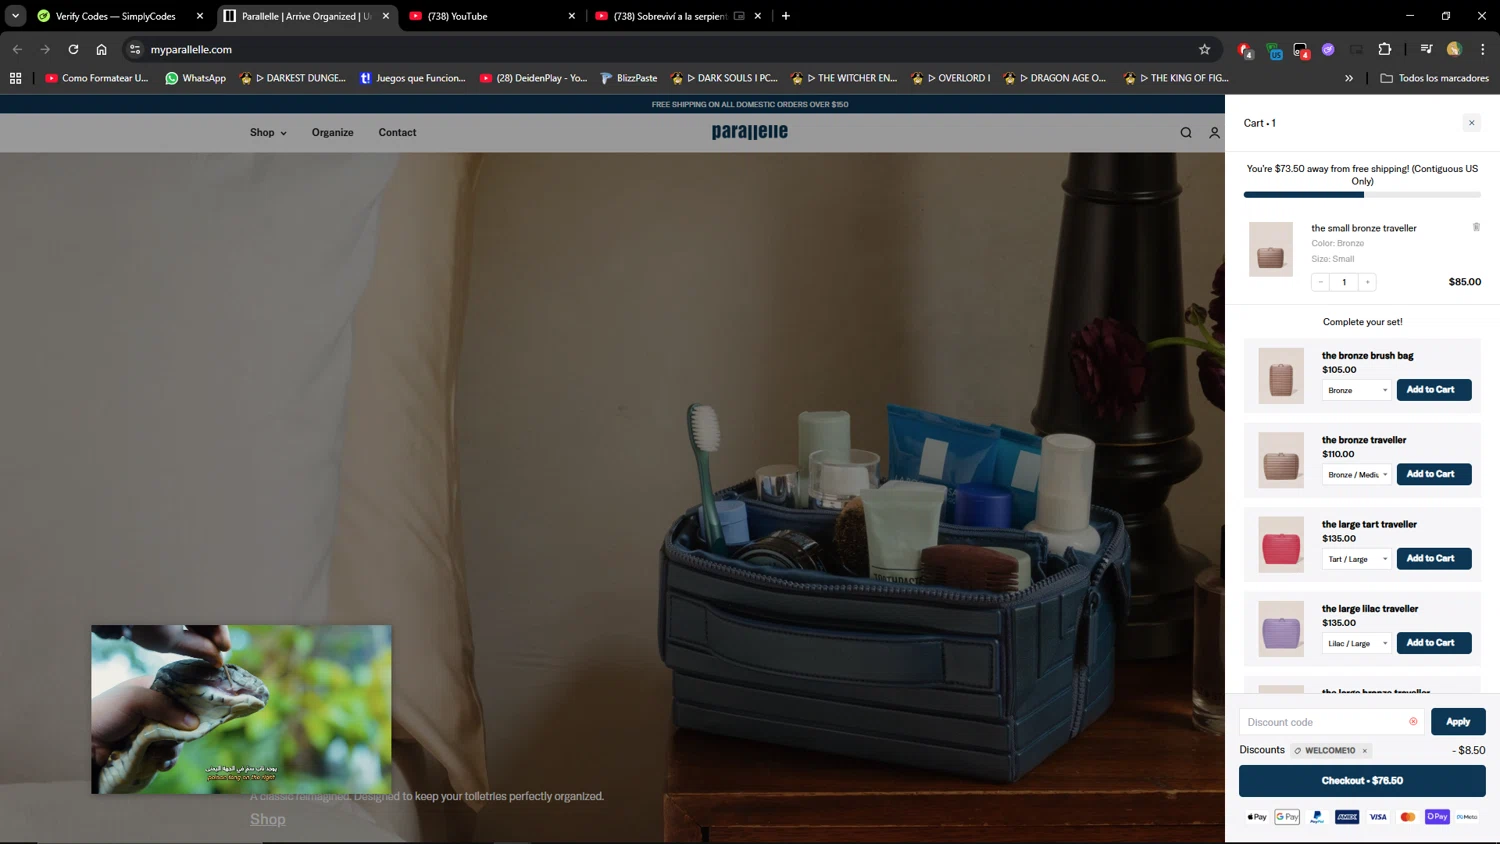Screen dimensions: 1500x844
Task: Click the Shop link on hero banner
Action: (x=267, y=819)
